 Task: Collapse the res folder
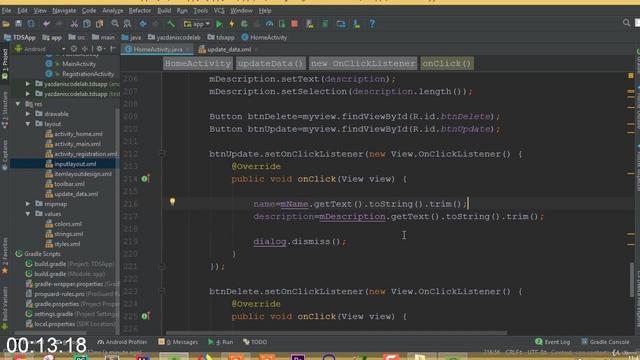point(18,104)
